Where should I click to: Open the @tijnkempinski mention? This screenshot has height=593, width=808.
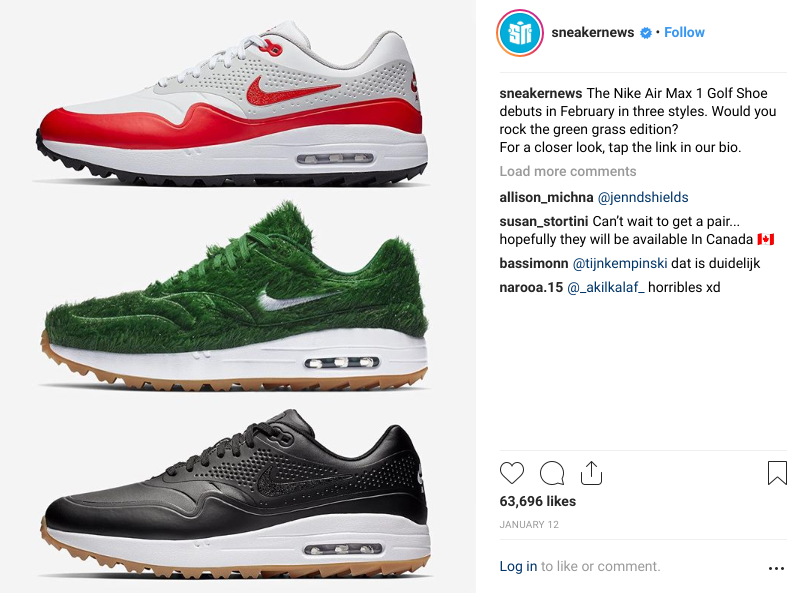(620, 263)
